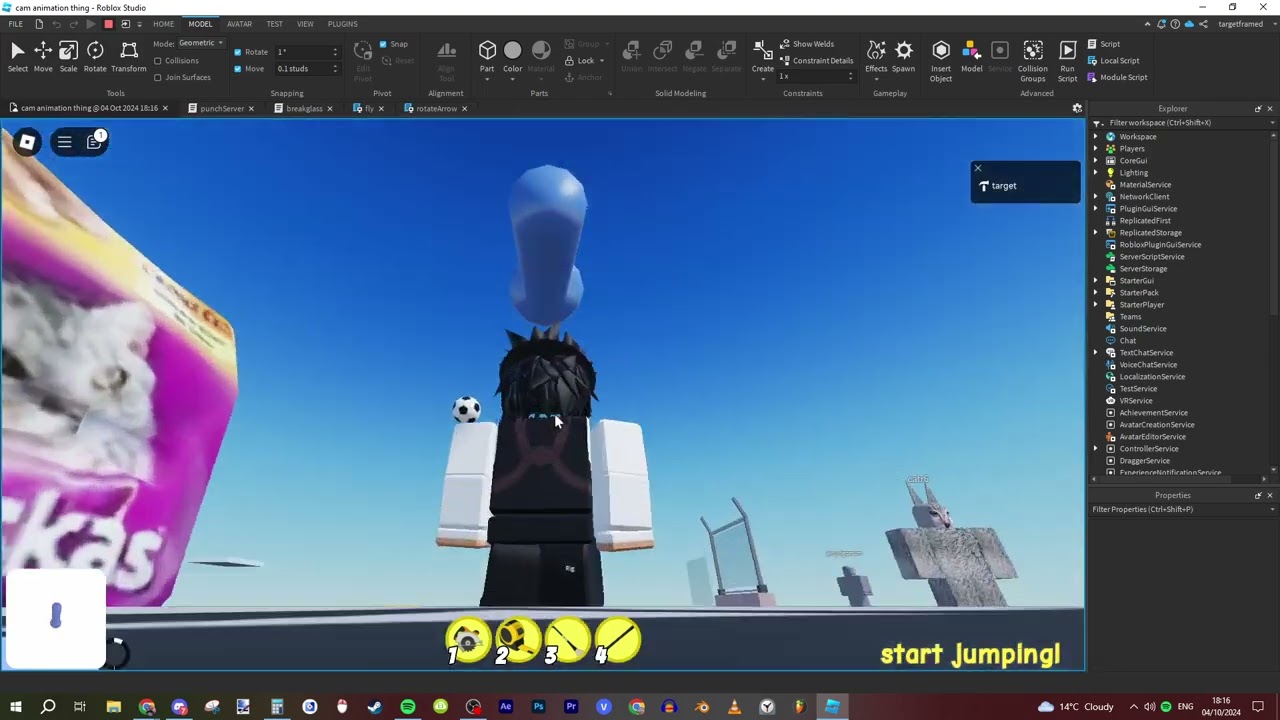Click the Insert Object icon
This screenshot has height=720, width=1280.
941,58
